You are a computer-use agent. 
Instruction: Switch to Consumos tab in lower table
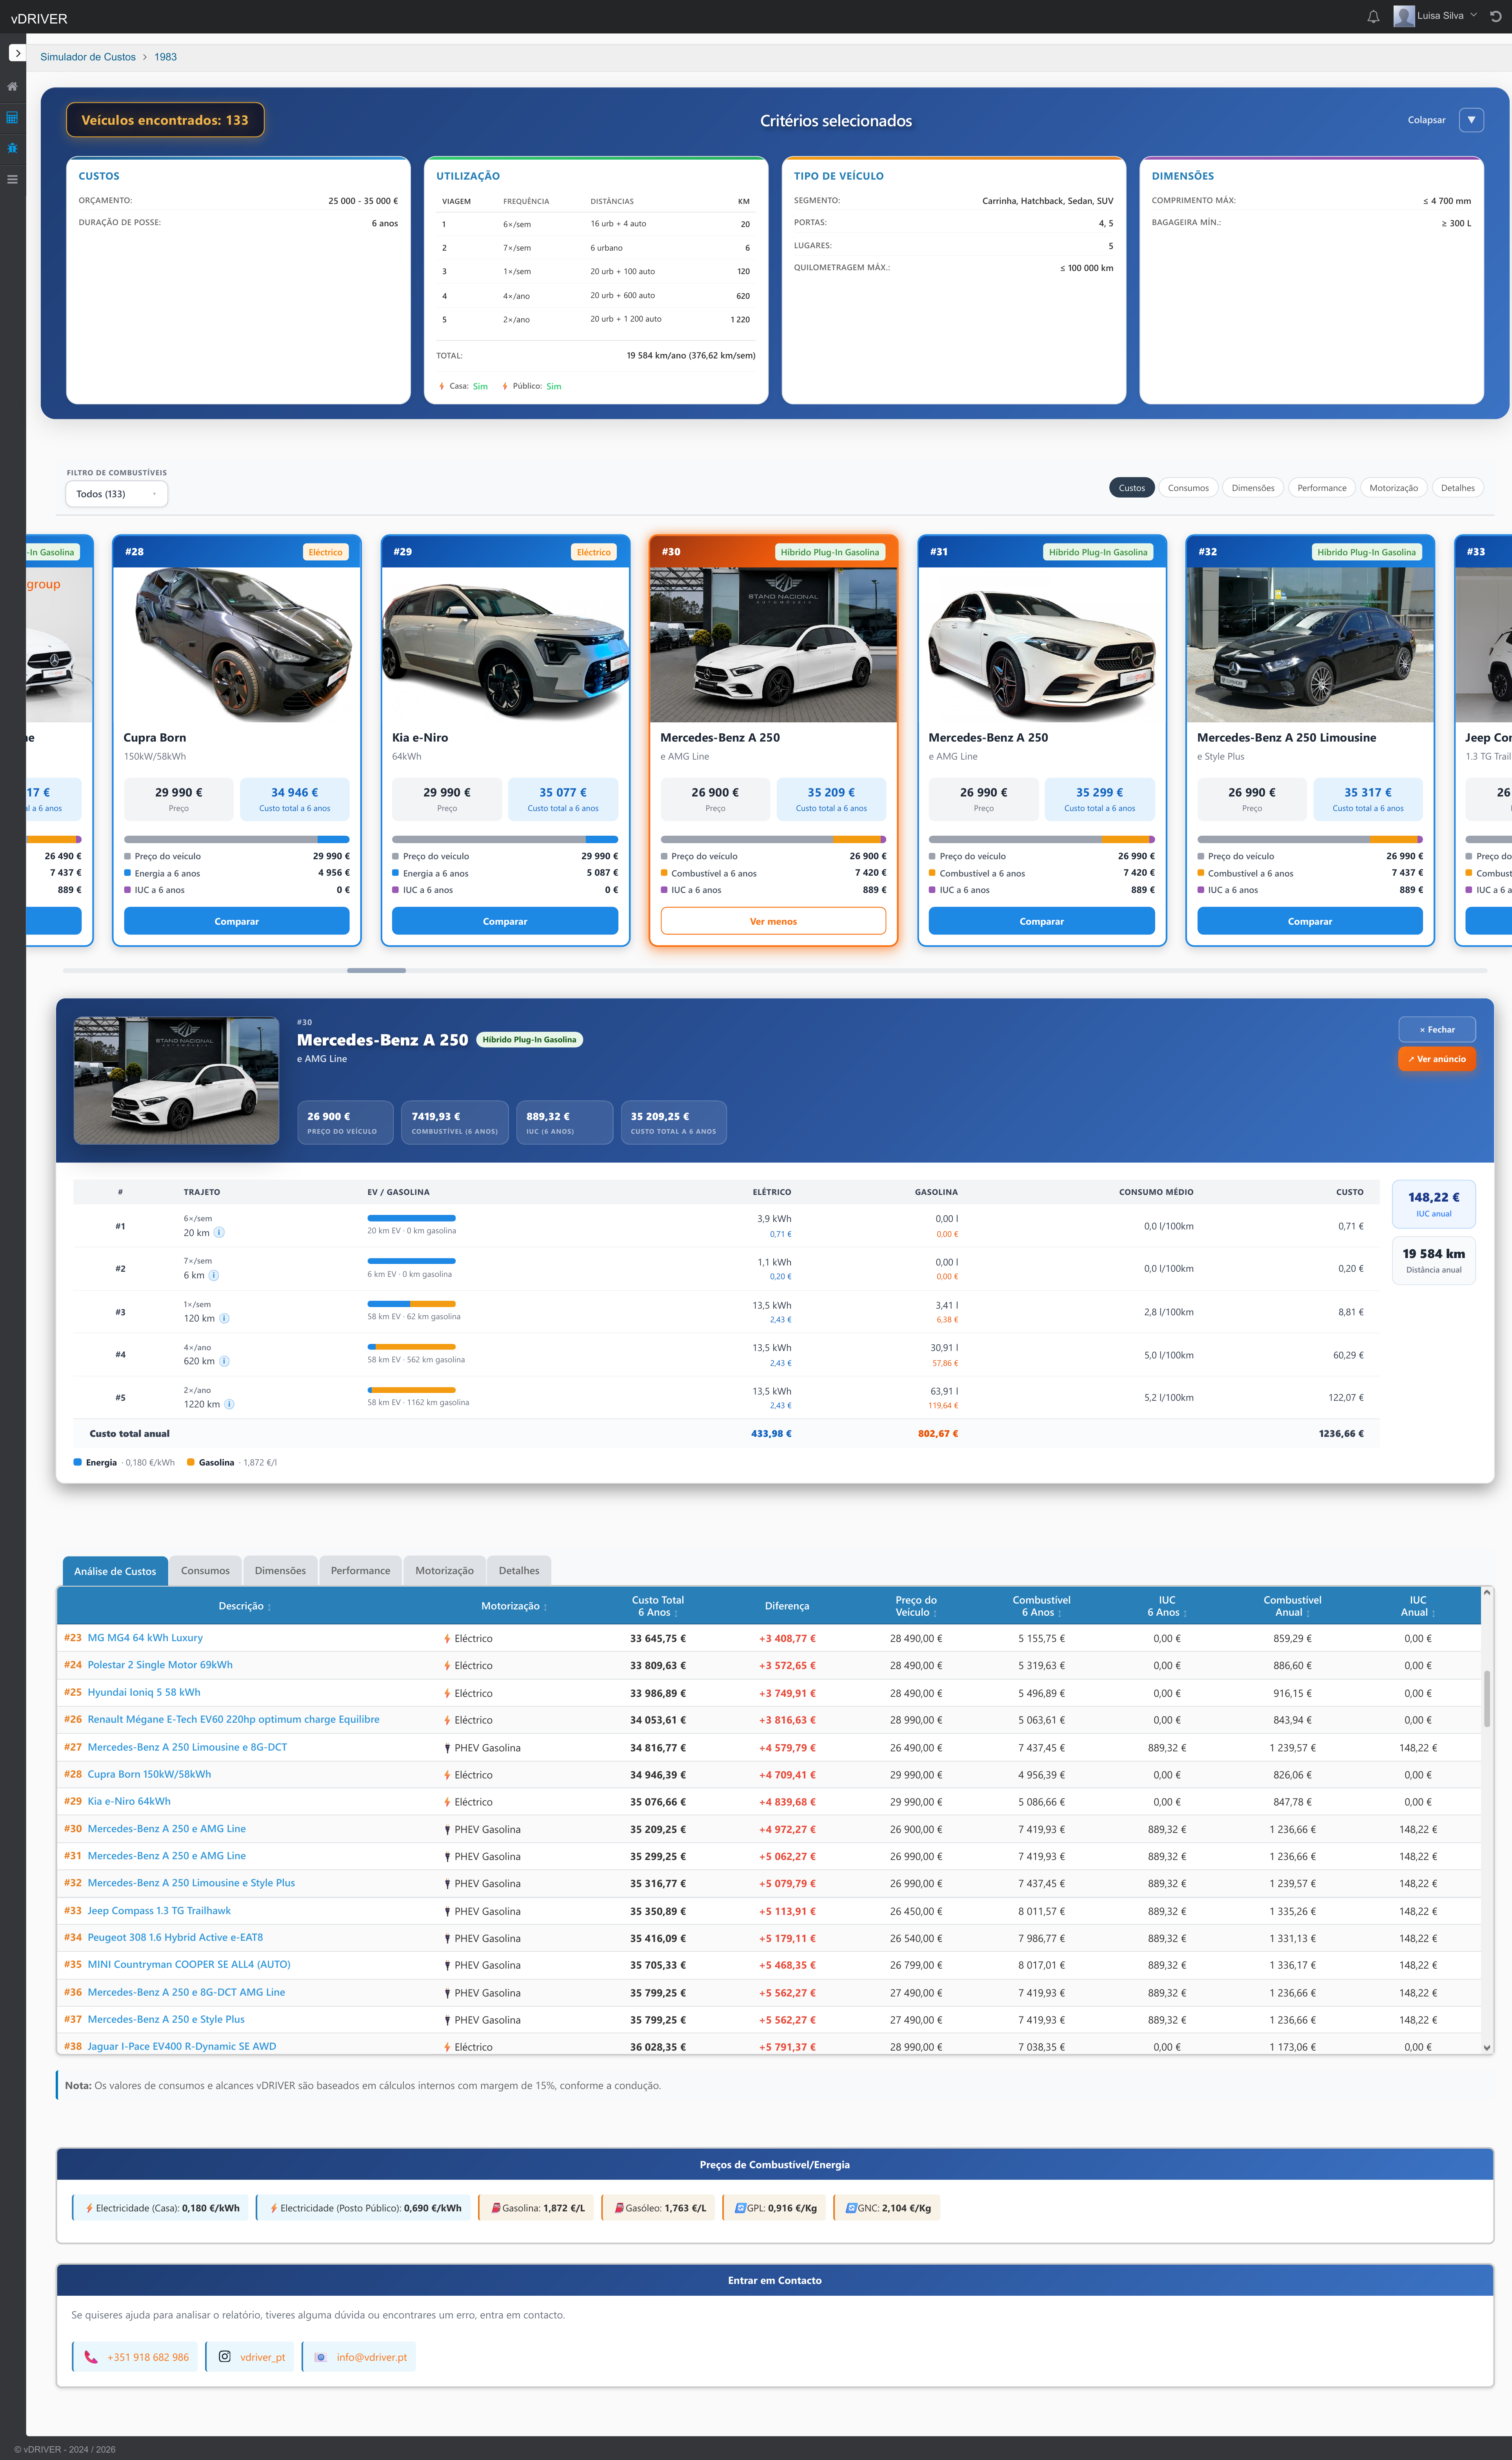(x=205, y=1571)
